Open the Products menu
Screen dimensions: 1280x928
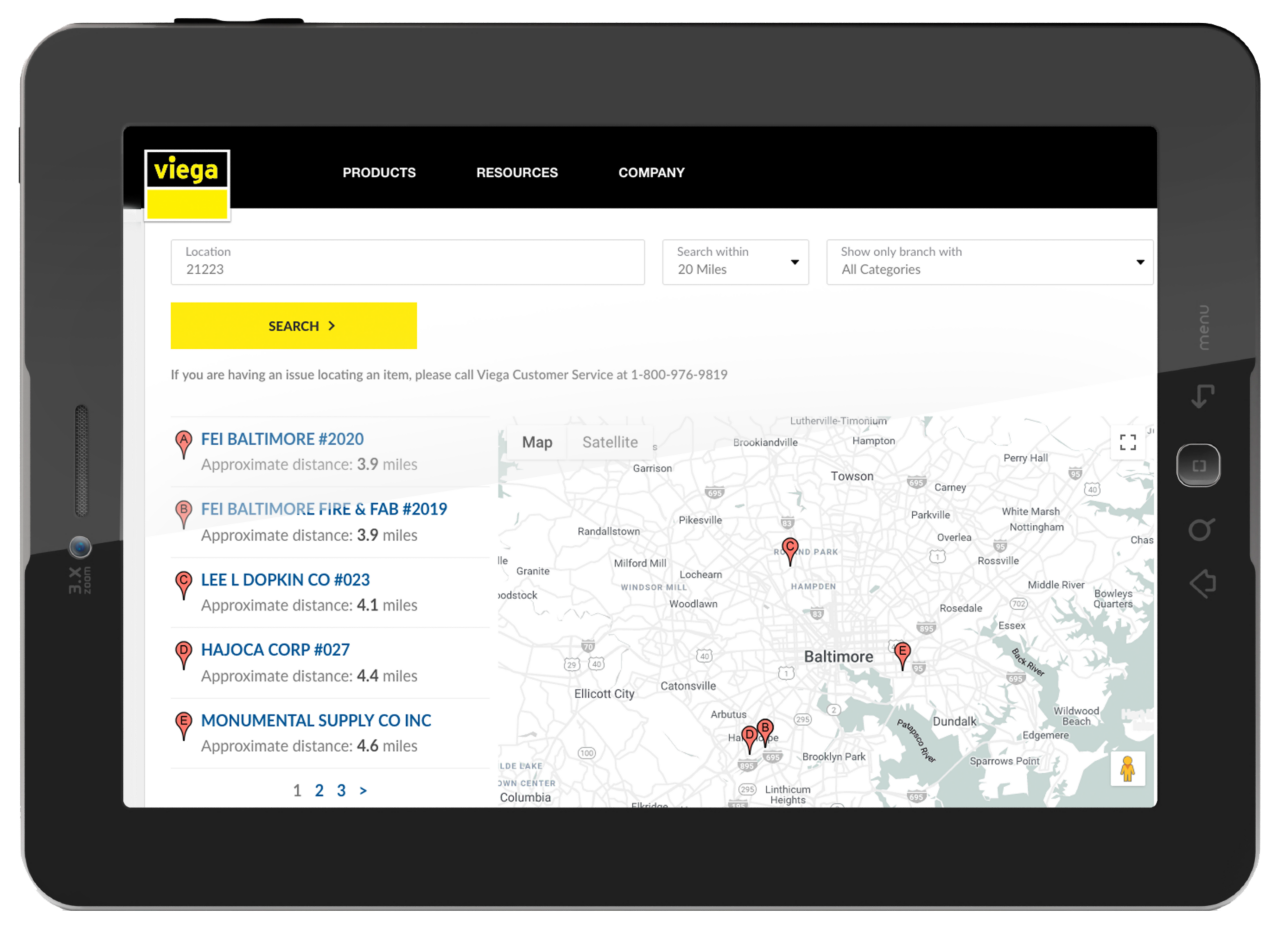(379, 172)
